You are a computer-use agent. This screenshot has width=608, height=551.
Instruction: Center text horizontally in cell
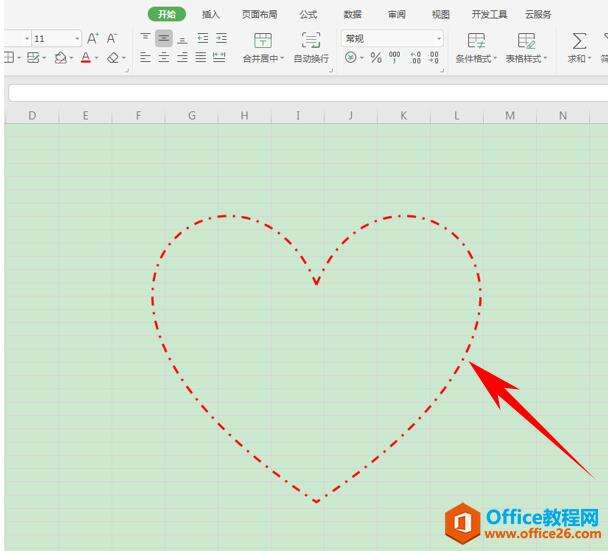coord(164,58)
